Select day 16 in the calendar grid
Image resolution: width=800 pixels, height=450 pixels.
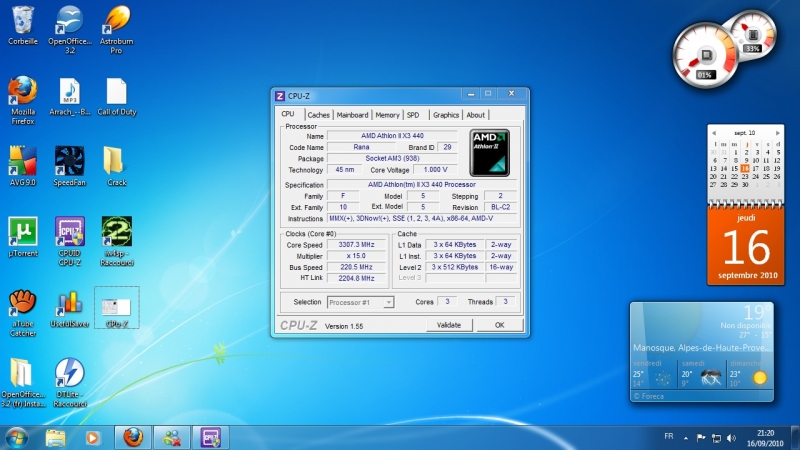[745, 168]
